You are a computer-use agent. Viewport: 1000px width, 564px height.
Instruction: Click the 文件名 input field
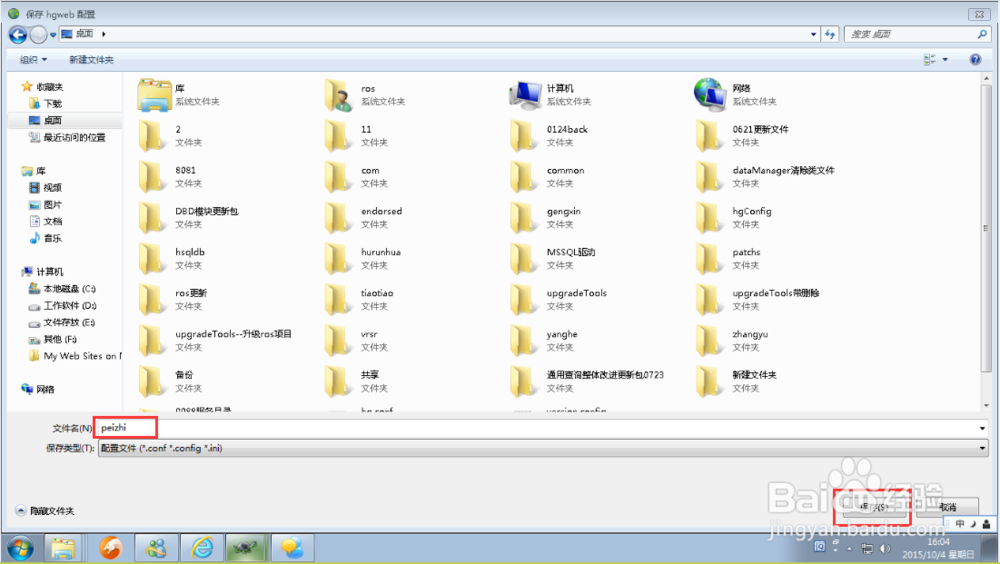point(540,428)
